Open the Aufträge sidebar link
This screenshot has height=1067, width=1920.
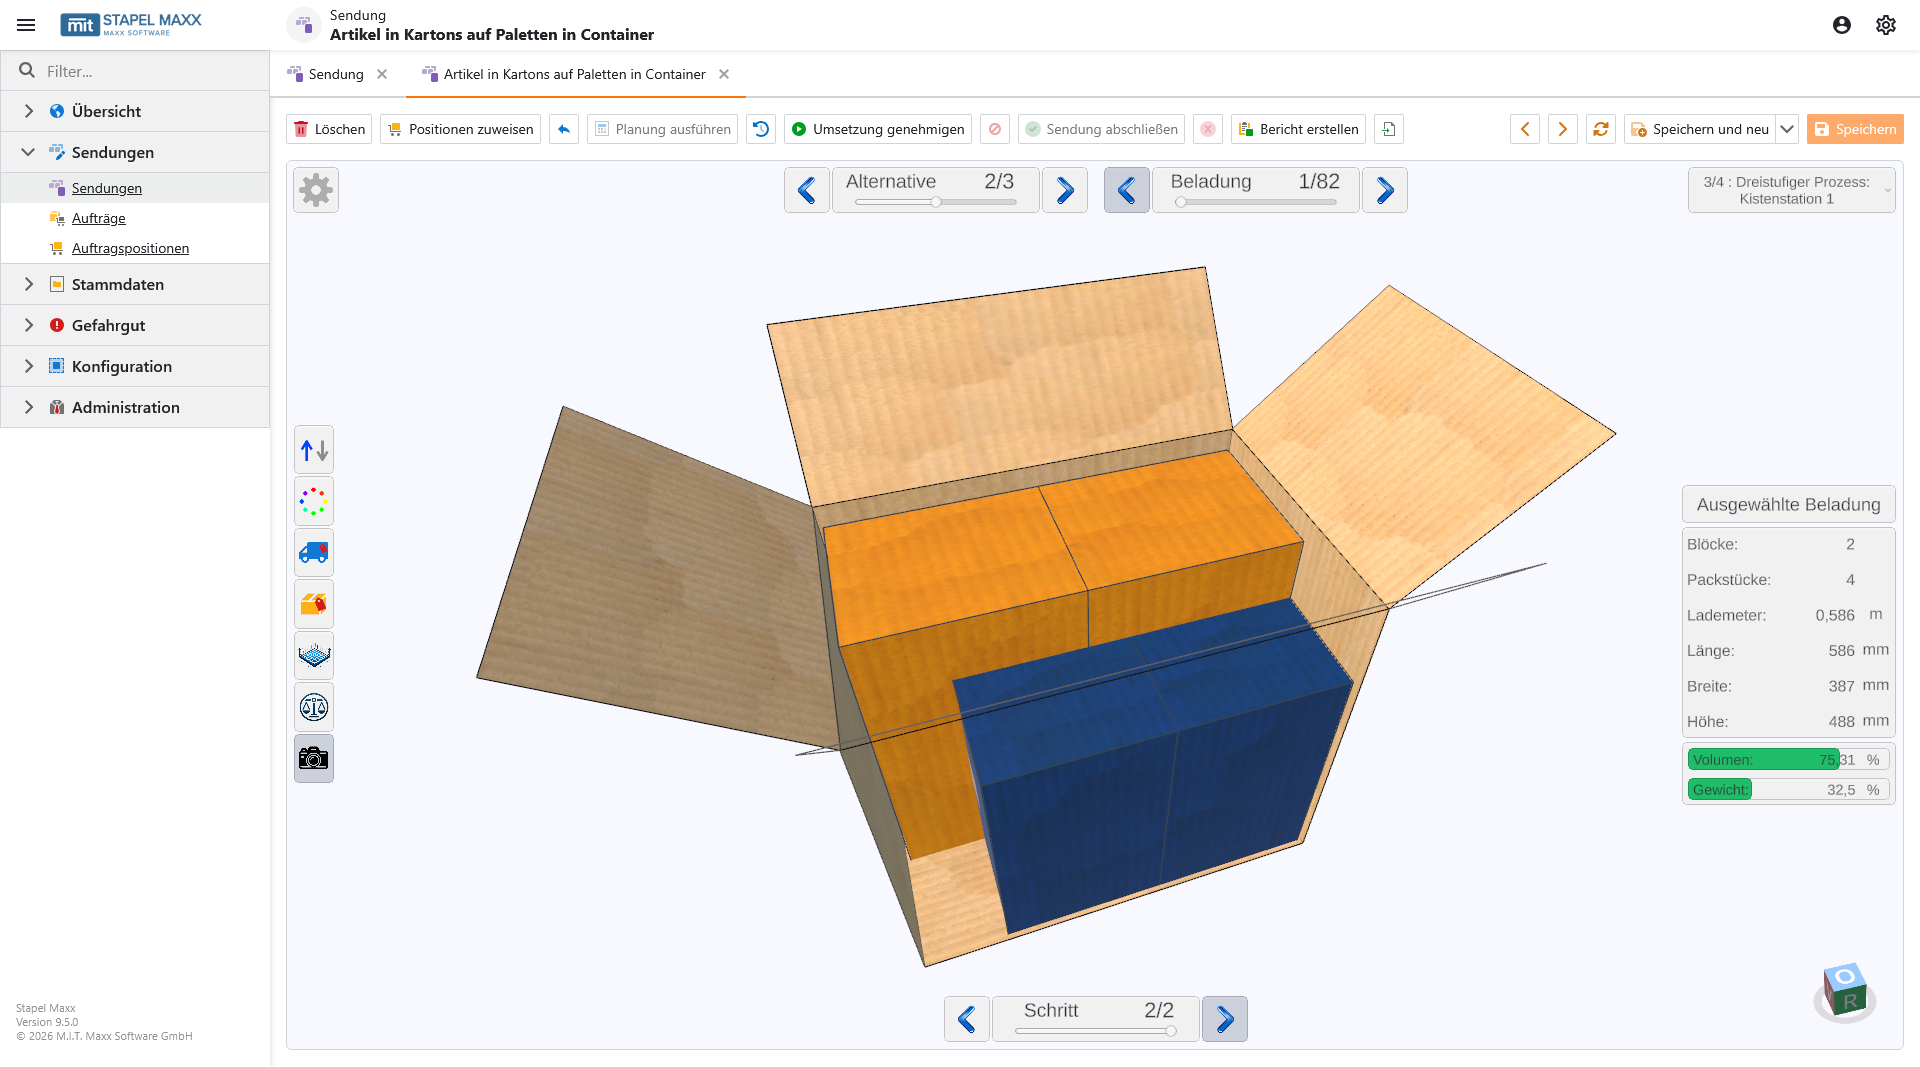pos(99,218)
